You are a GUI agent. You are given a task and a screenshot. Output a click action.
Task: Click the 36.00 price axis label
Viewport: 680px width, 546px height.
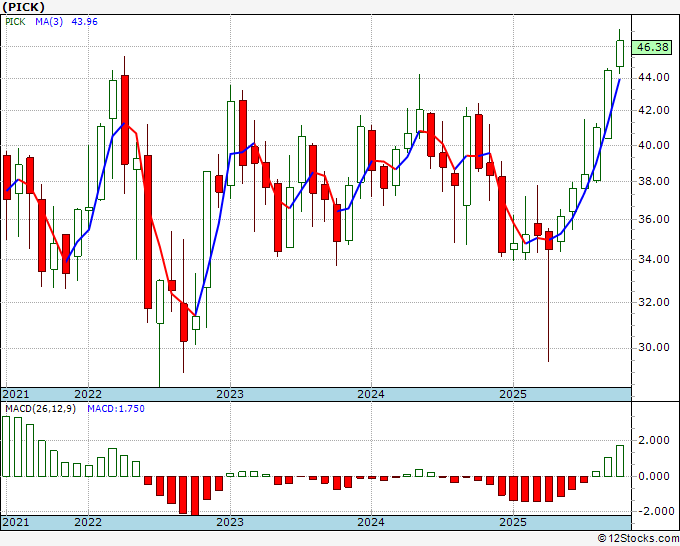(x=654, y=219)
